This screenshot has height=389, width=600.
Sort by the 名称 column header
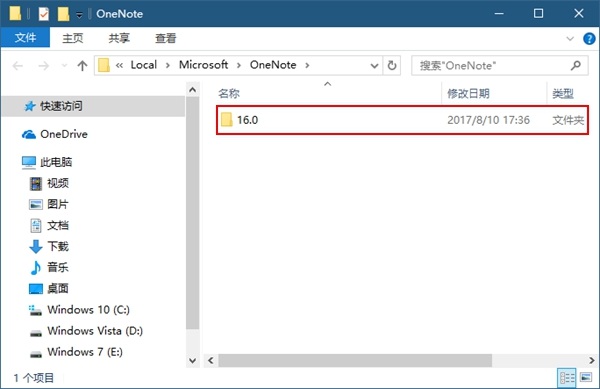(229, 93)
